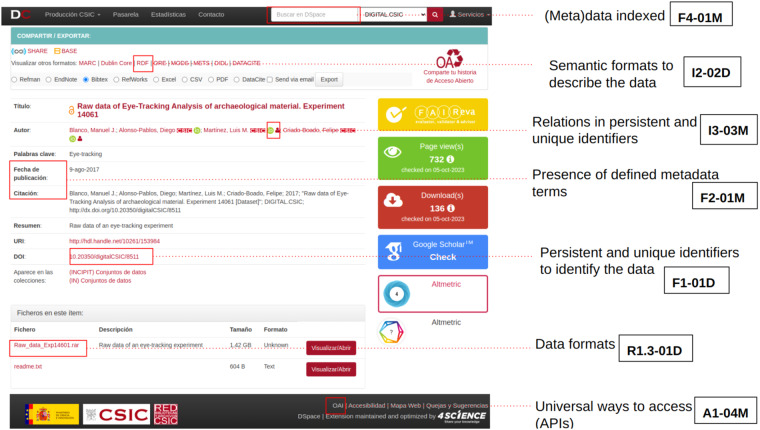The image size is (760, 430).
Task: Click the red search magnifier button
Action: point(435,15)
